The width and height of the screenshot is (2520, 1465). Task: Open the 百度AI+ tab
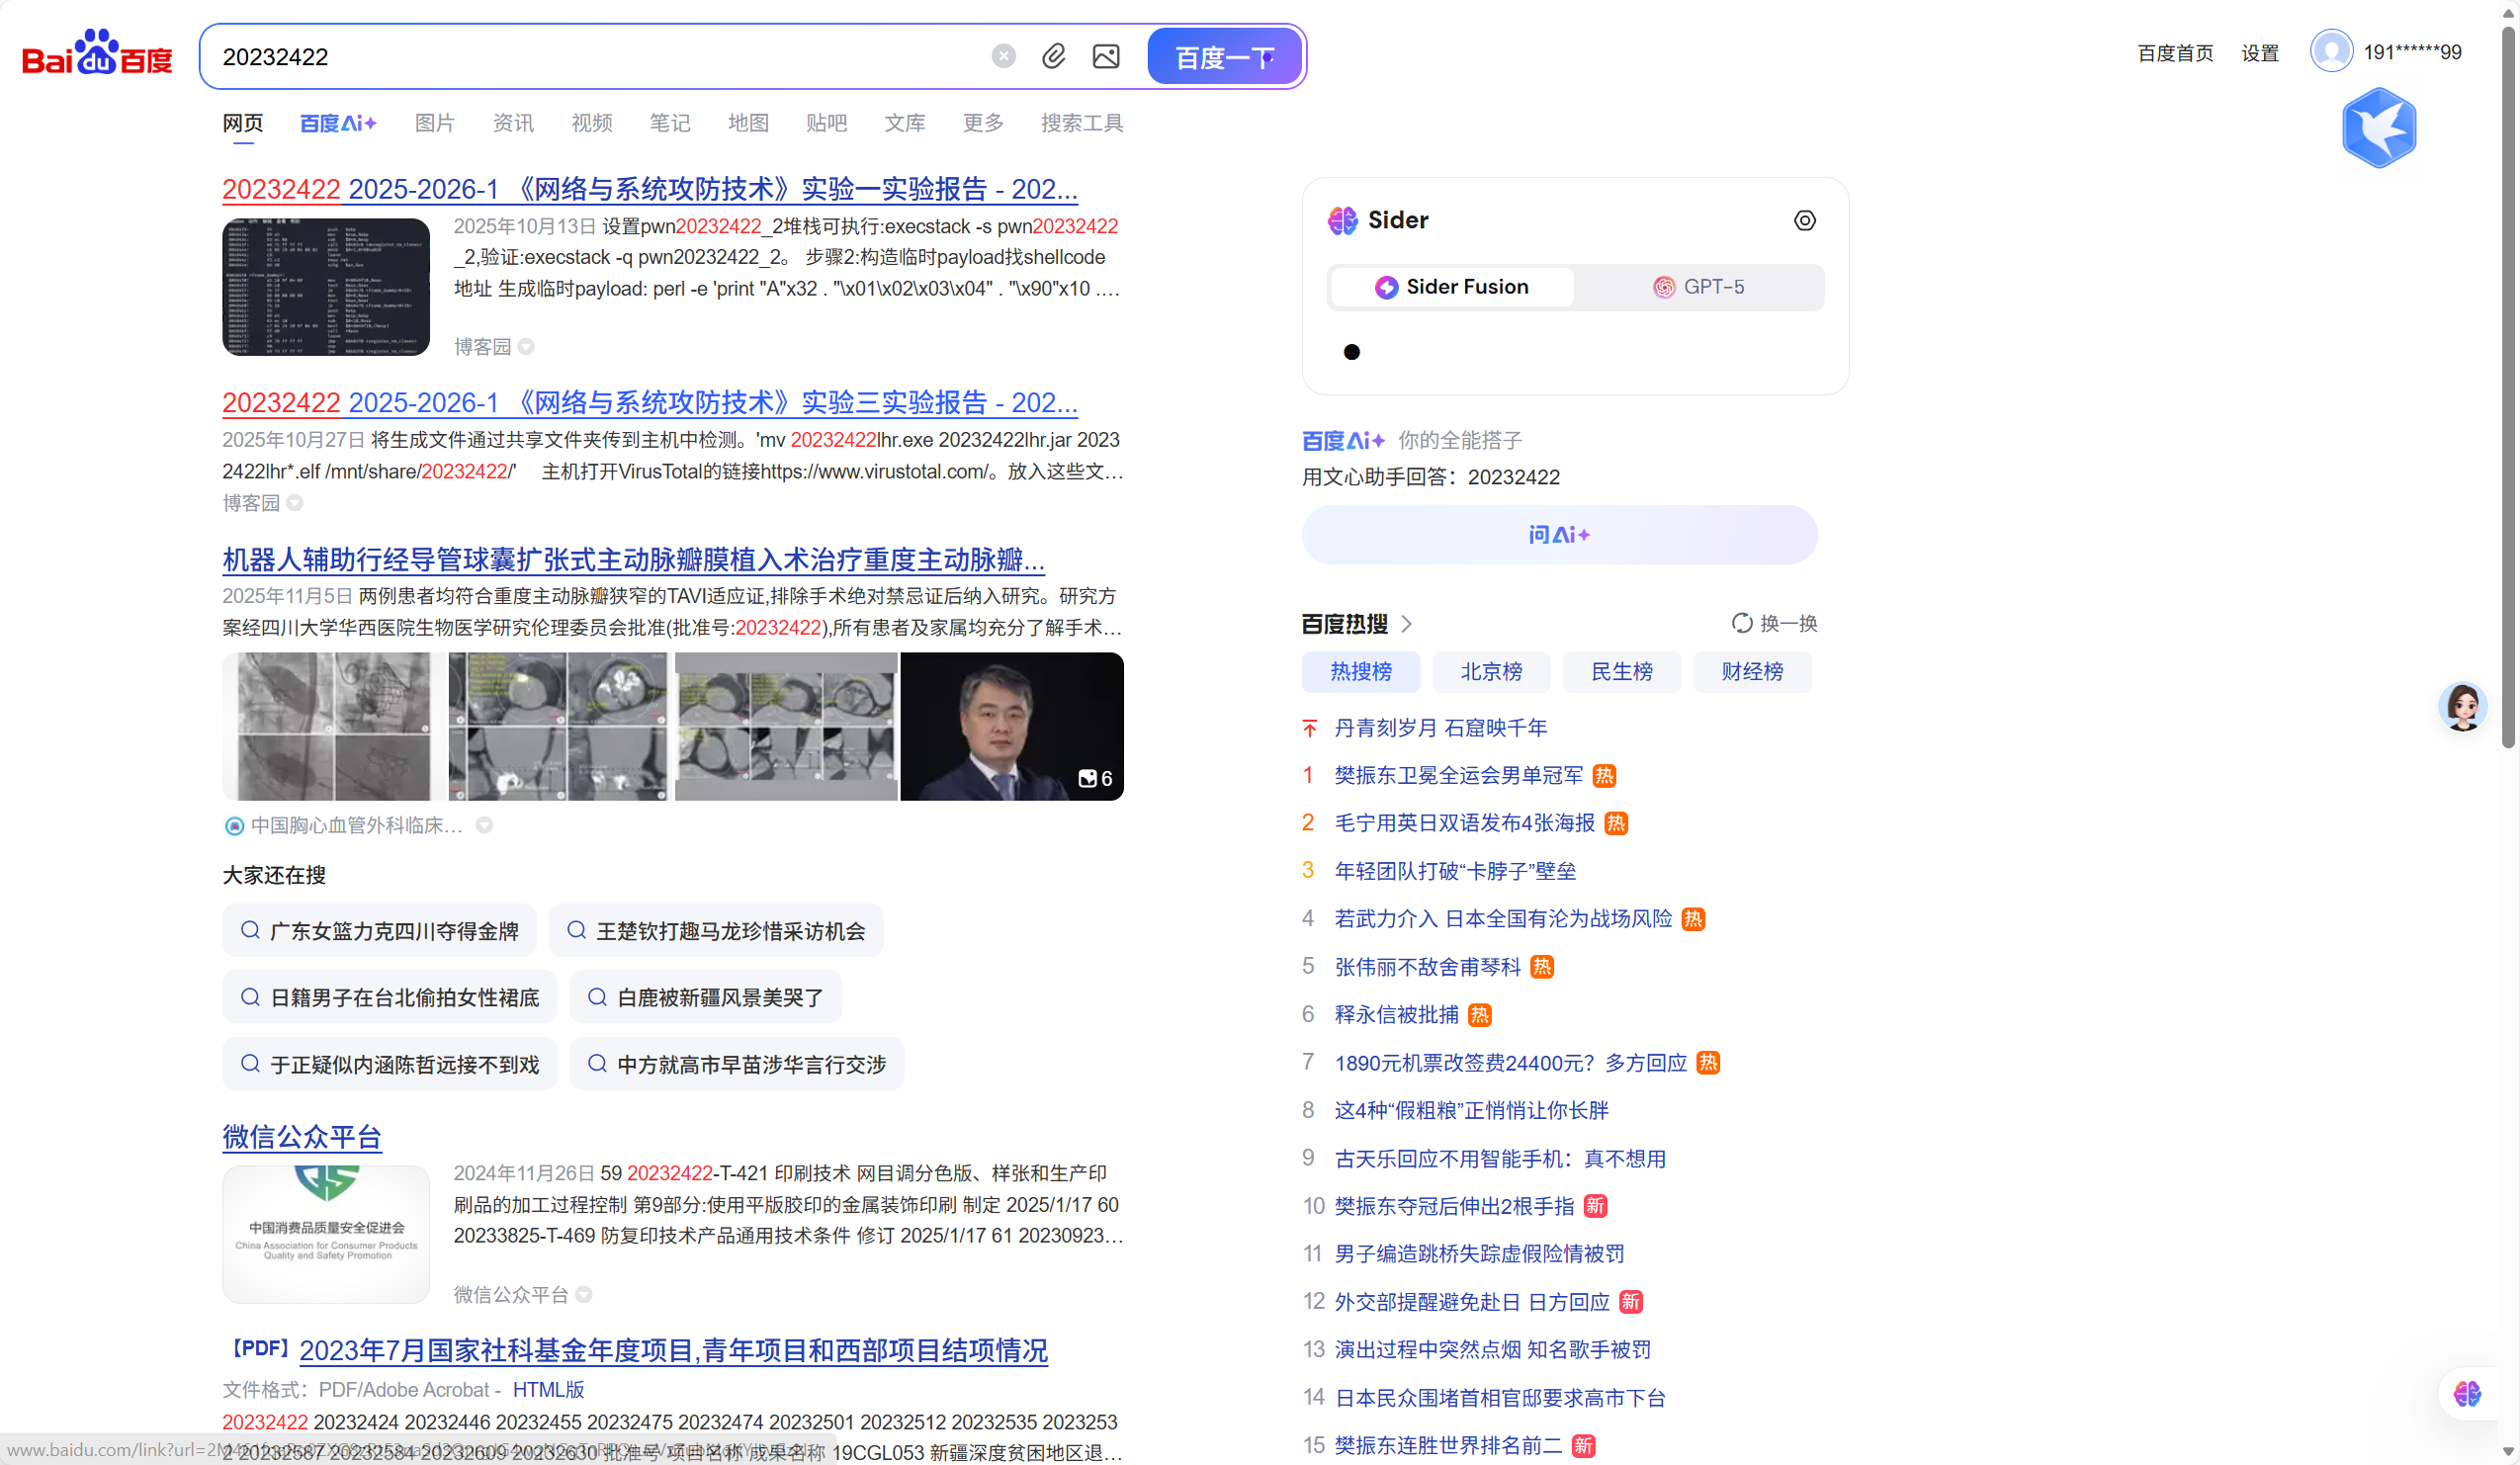click(x=338, y=123)
